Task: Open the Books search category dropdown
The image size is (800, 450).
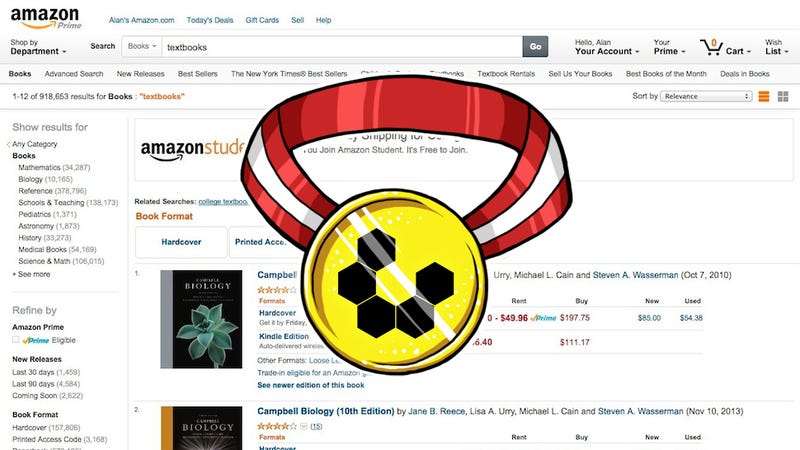Action: pyautogui.click(x=142, y=46)
